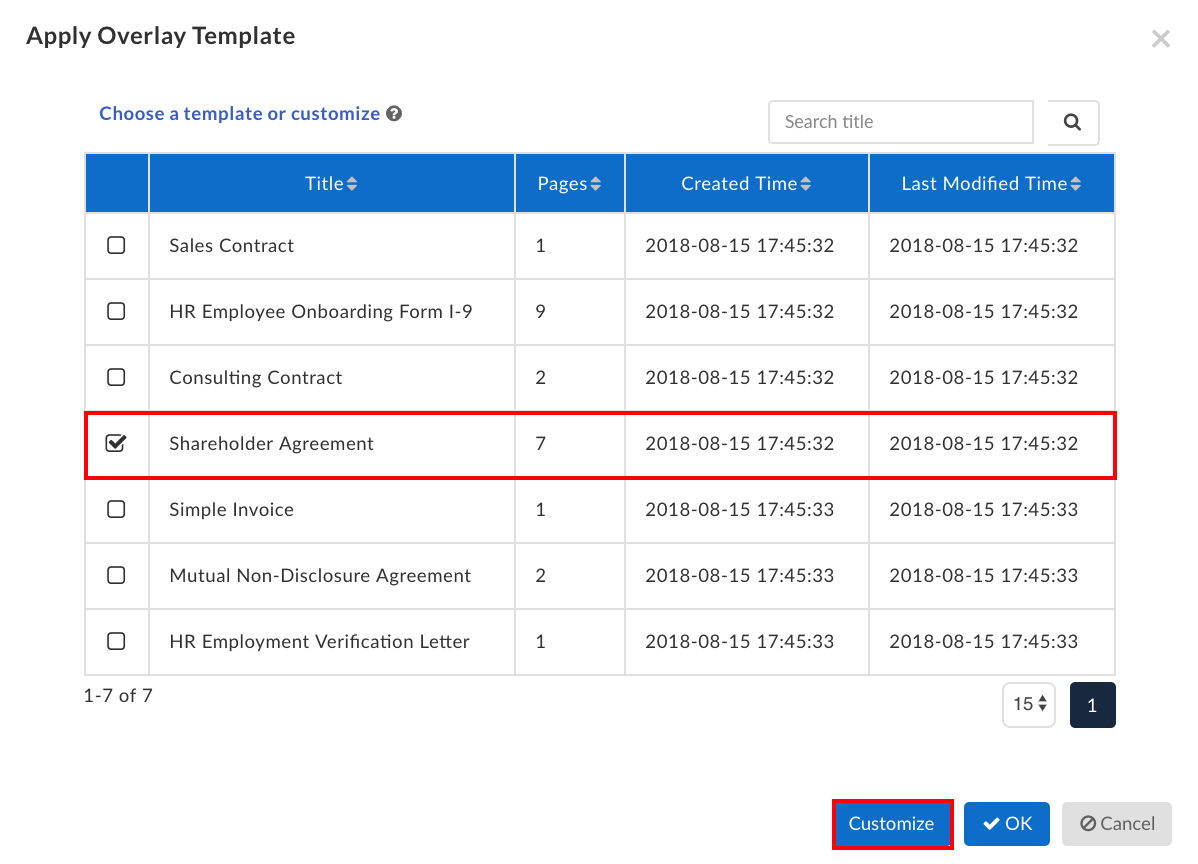The height and width of the screenshot is (864, 1198).
Task: Open help icon next to template heading
Action: coord(394,114)
